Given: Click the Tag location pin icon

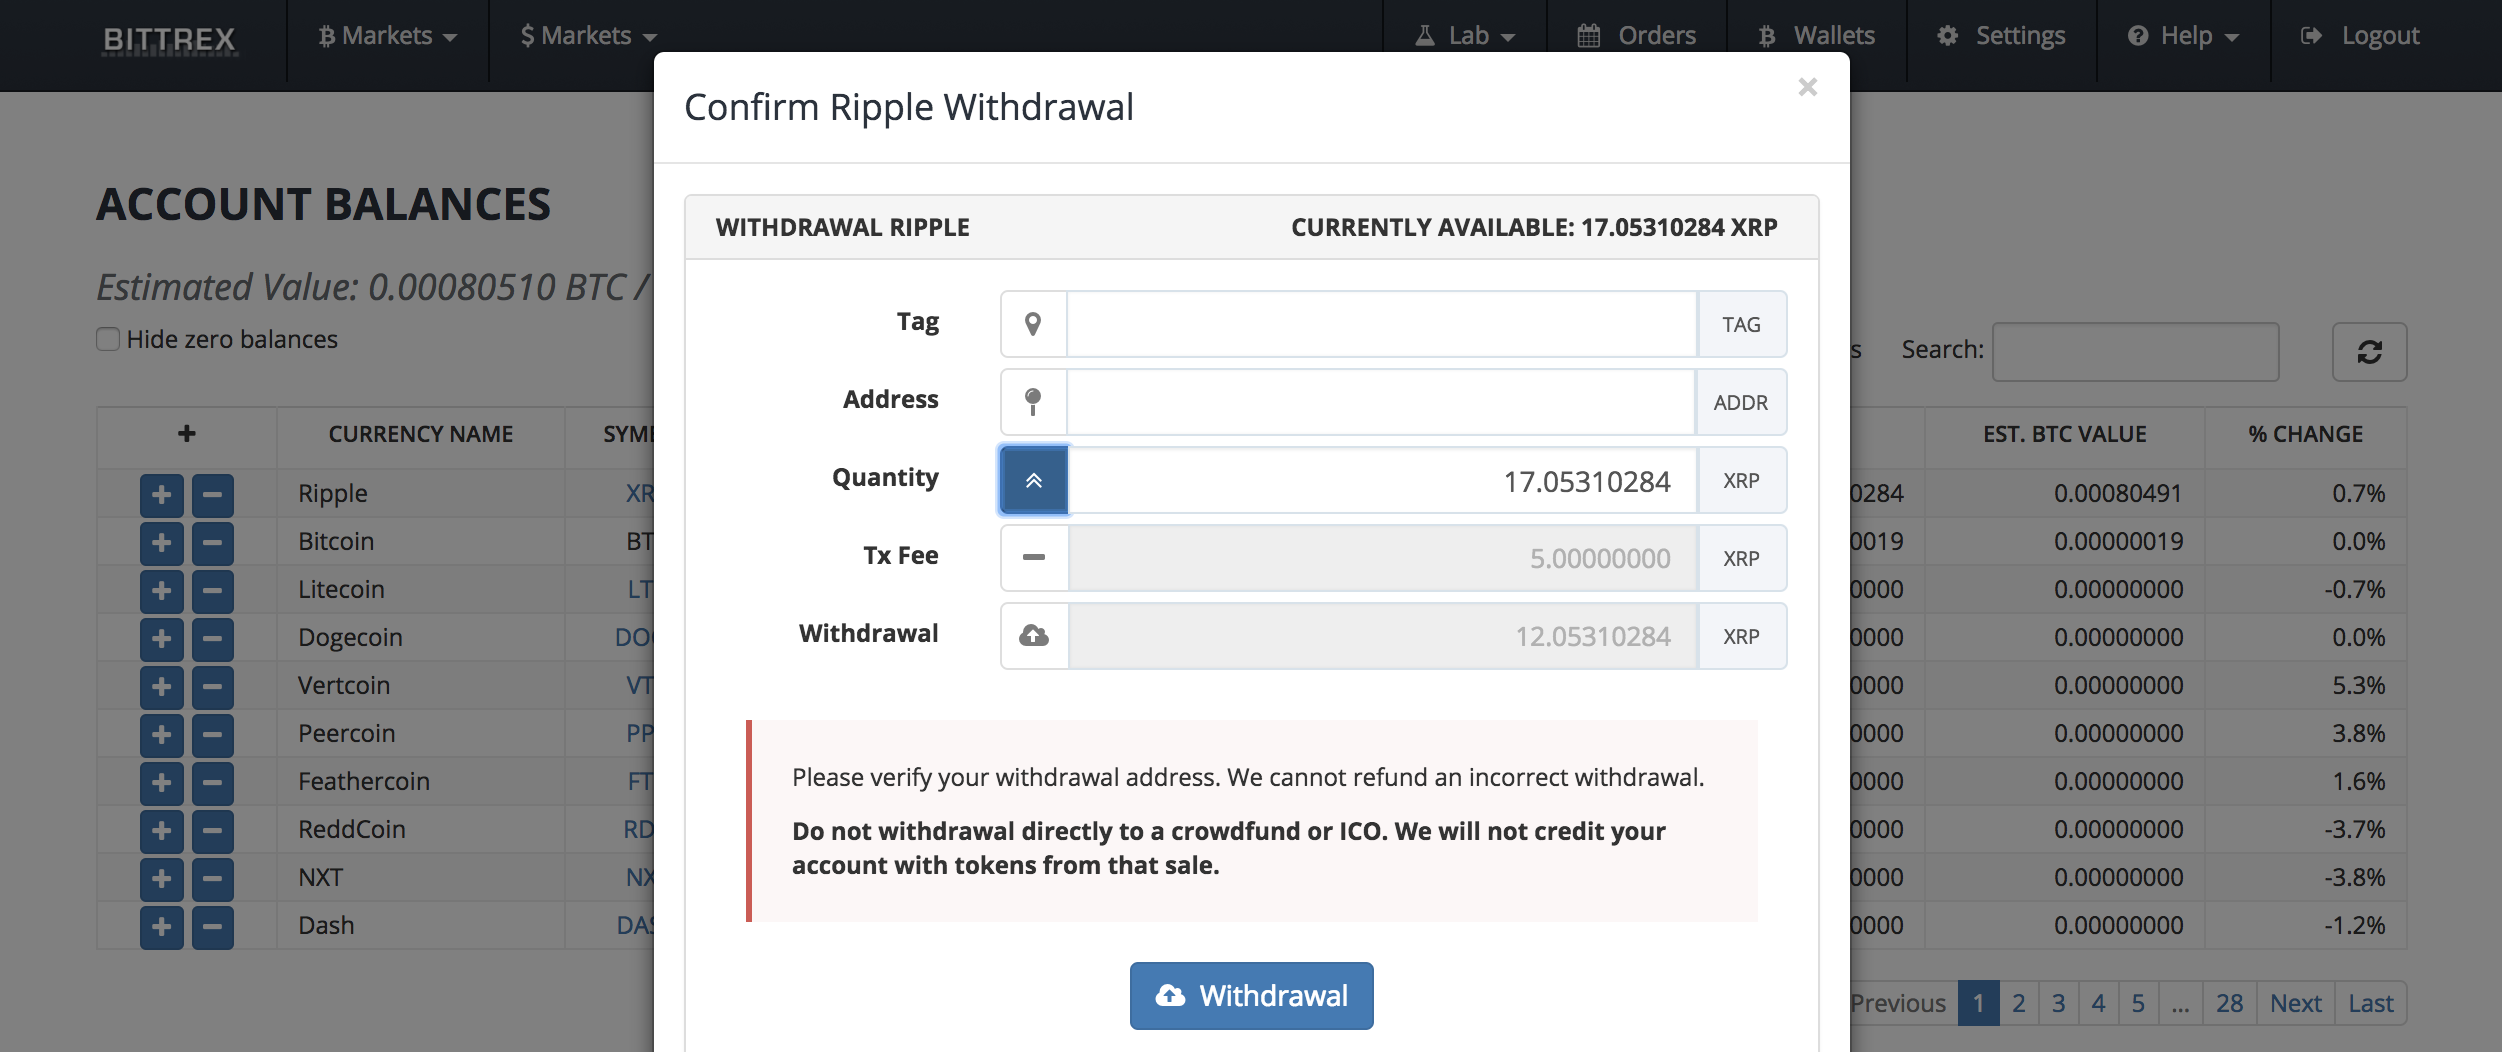Looking at the screenshot, I should point(1033,324).
